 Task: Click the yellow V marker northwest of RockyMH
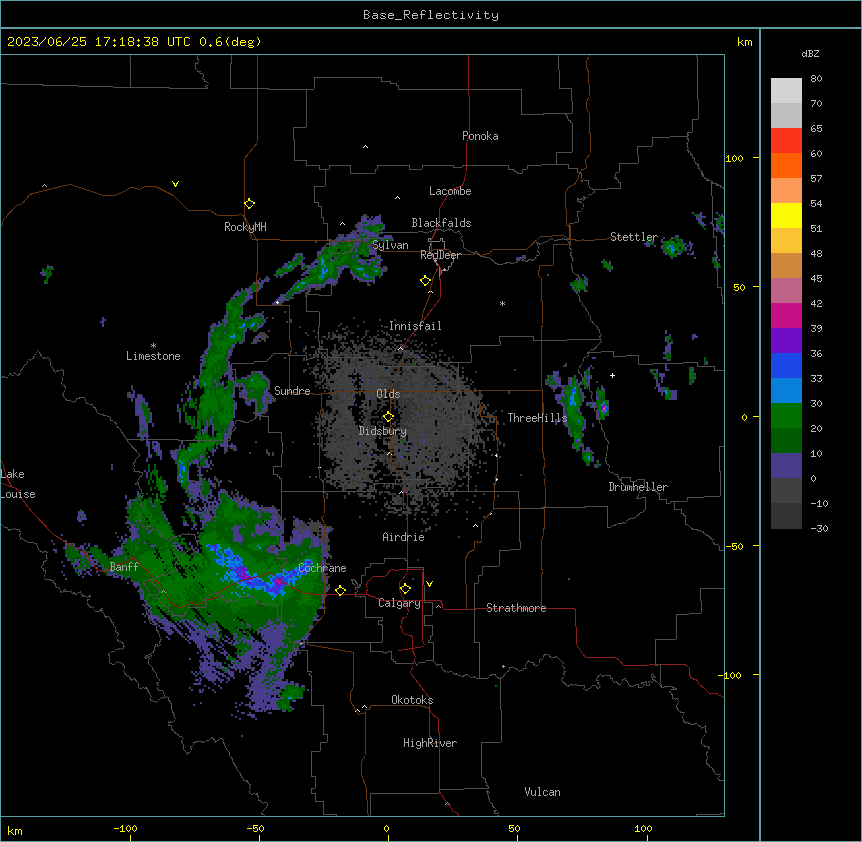[x=175, y=184]
